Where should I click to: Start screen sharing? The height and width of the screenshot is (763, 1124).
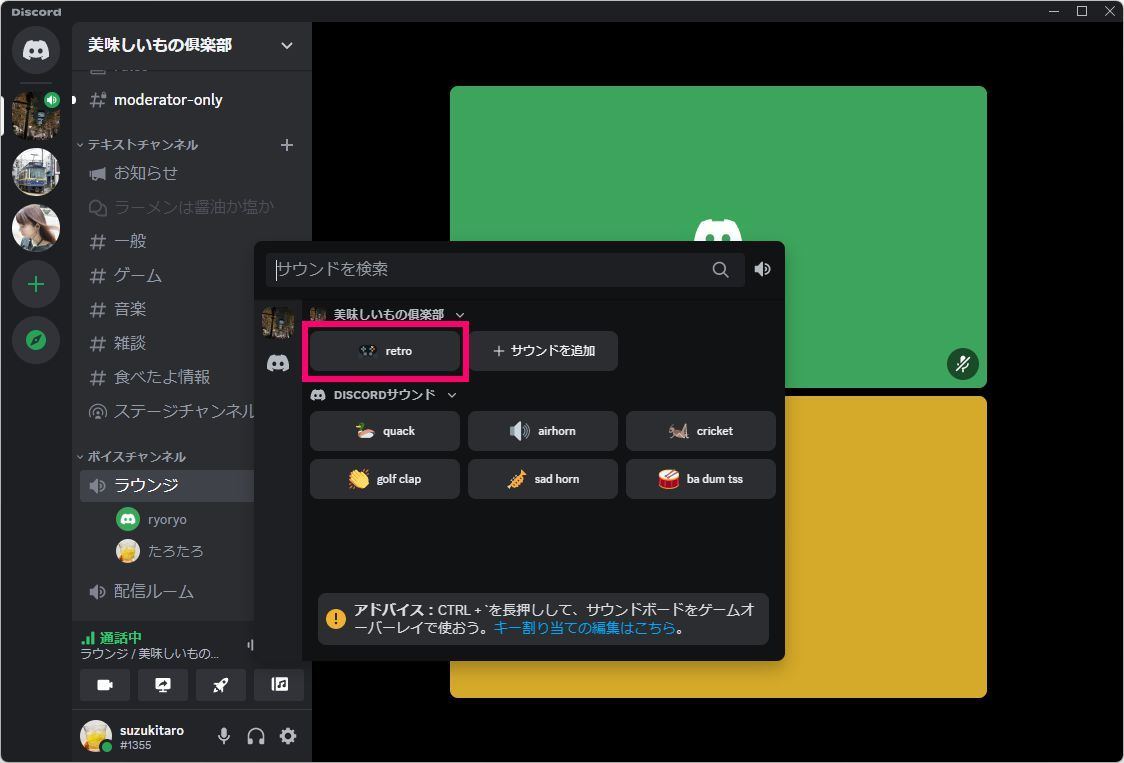point(163,685)
